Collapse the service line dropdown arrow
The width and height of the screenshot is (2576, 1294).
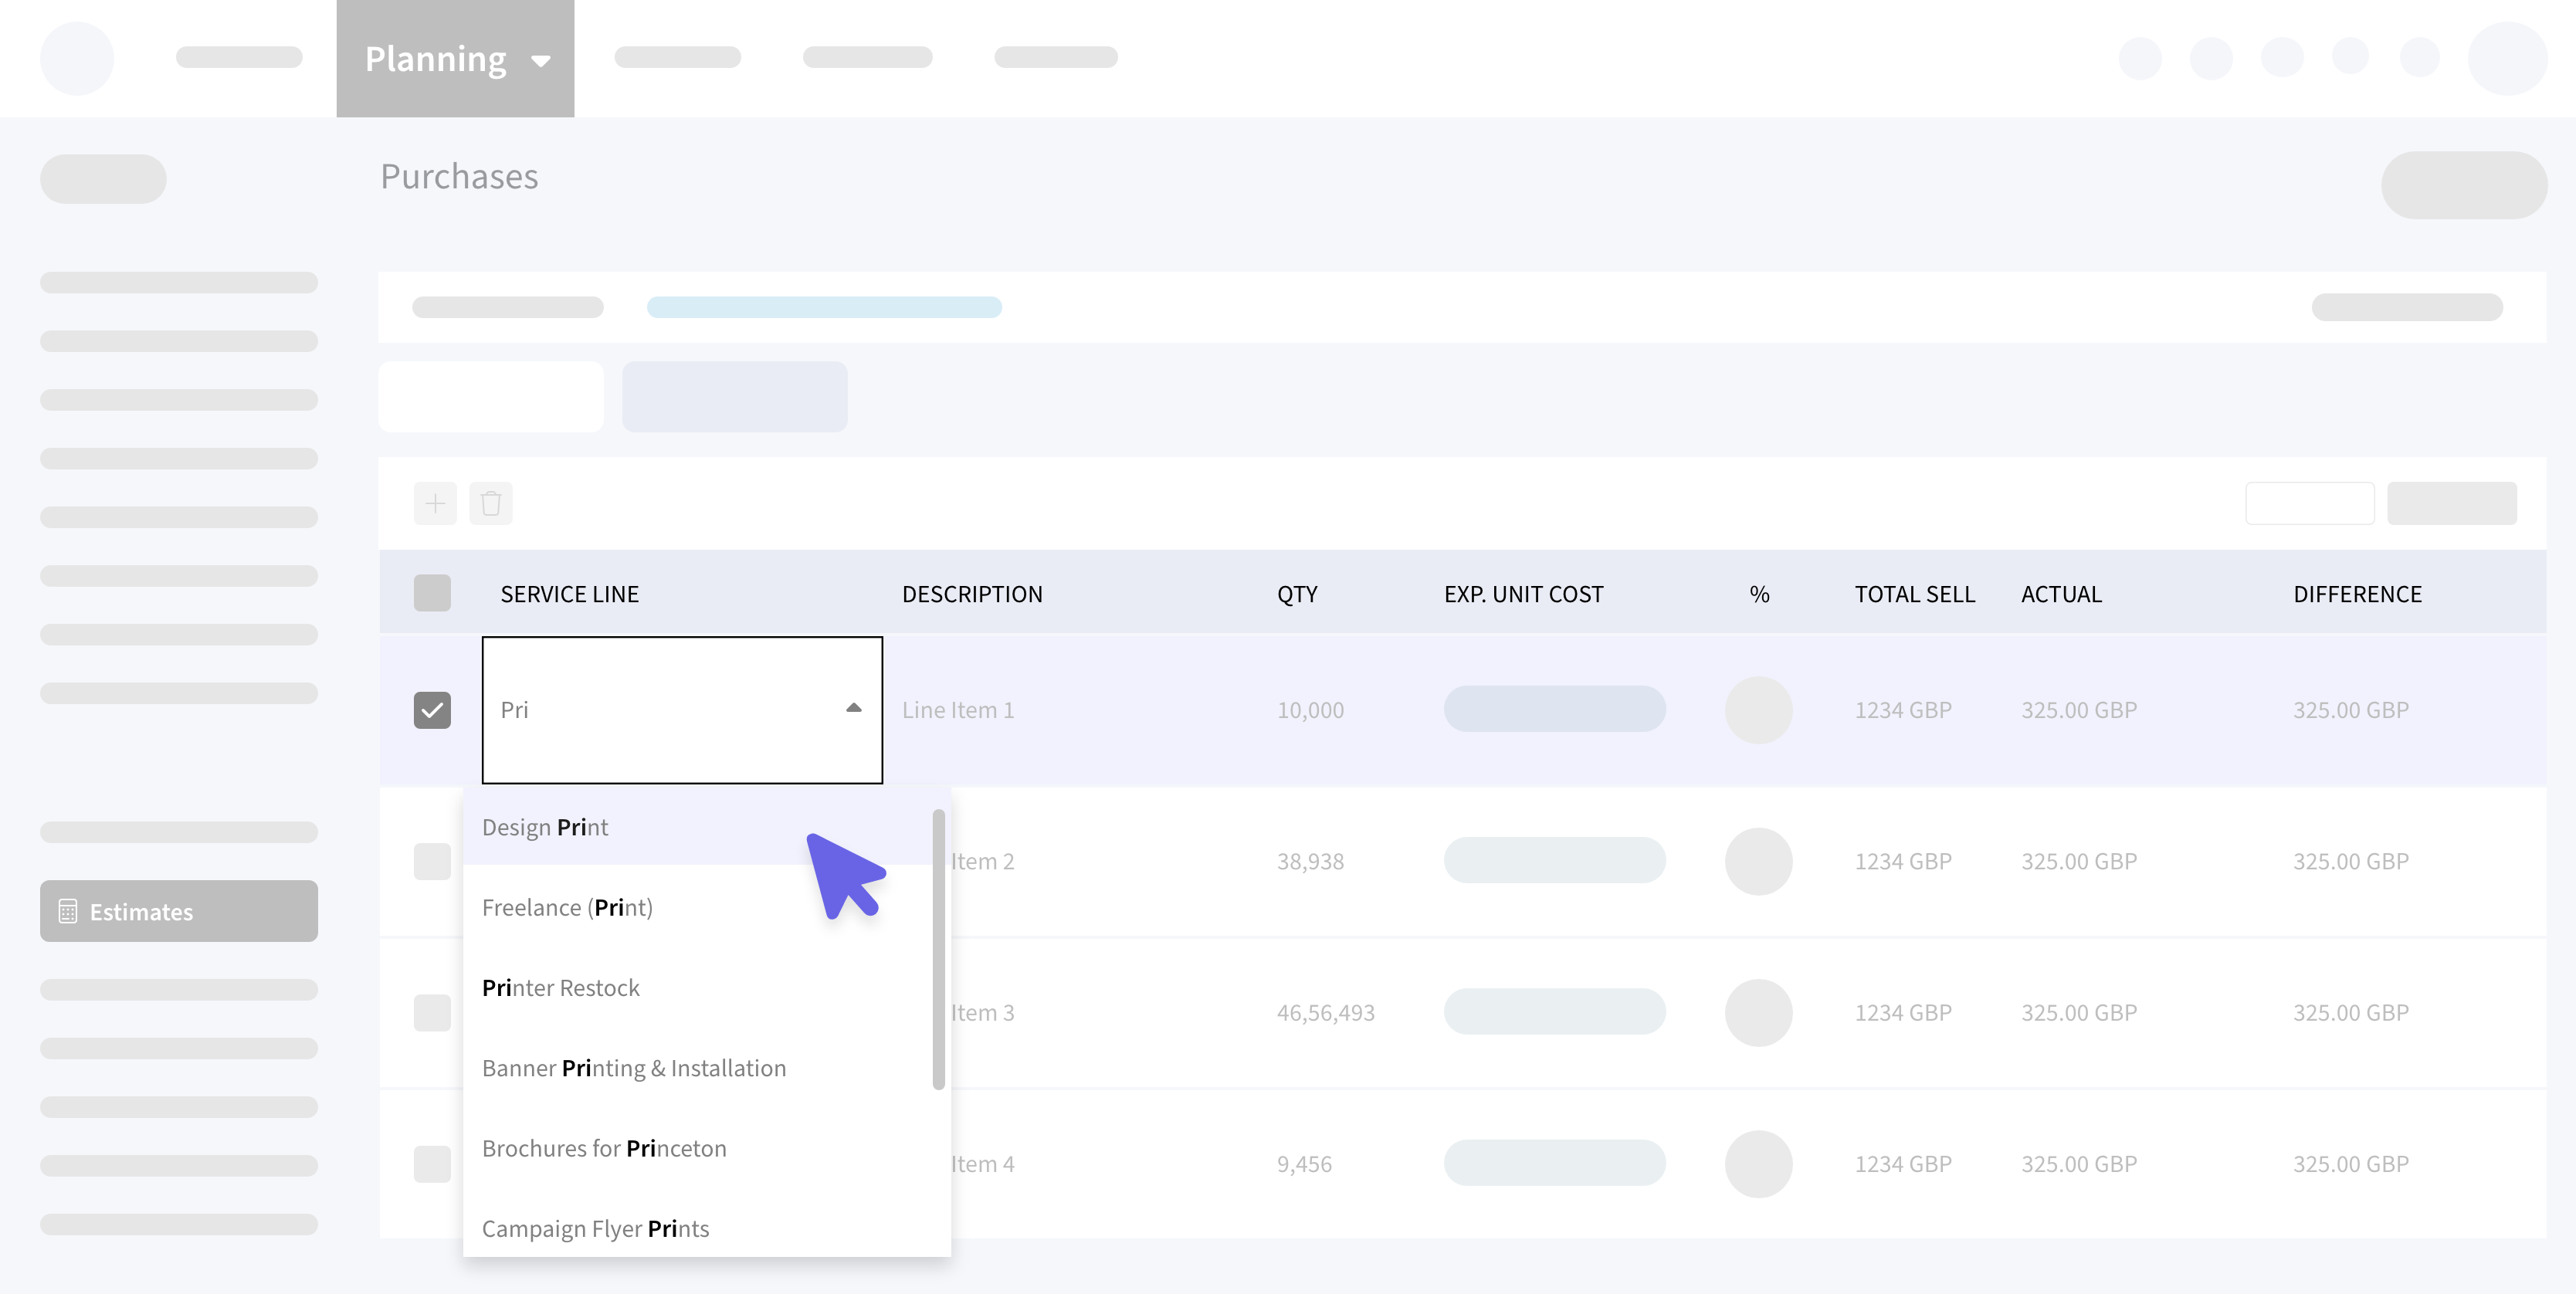[x=853, y=708]
